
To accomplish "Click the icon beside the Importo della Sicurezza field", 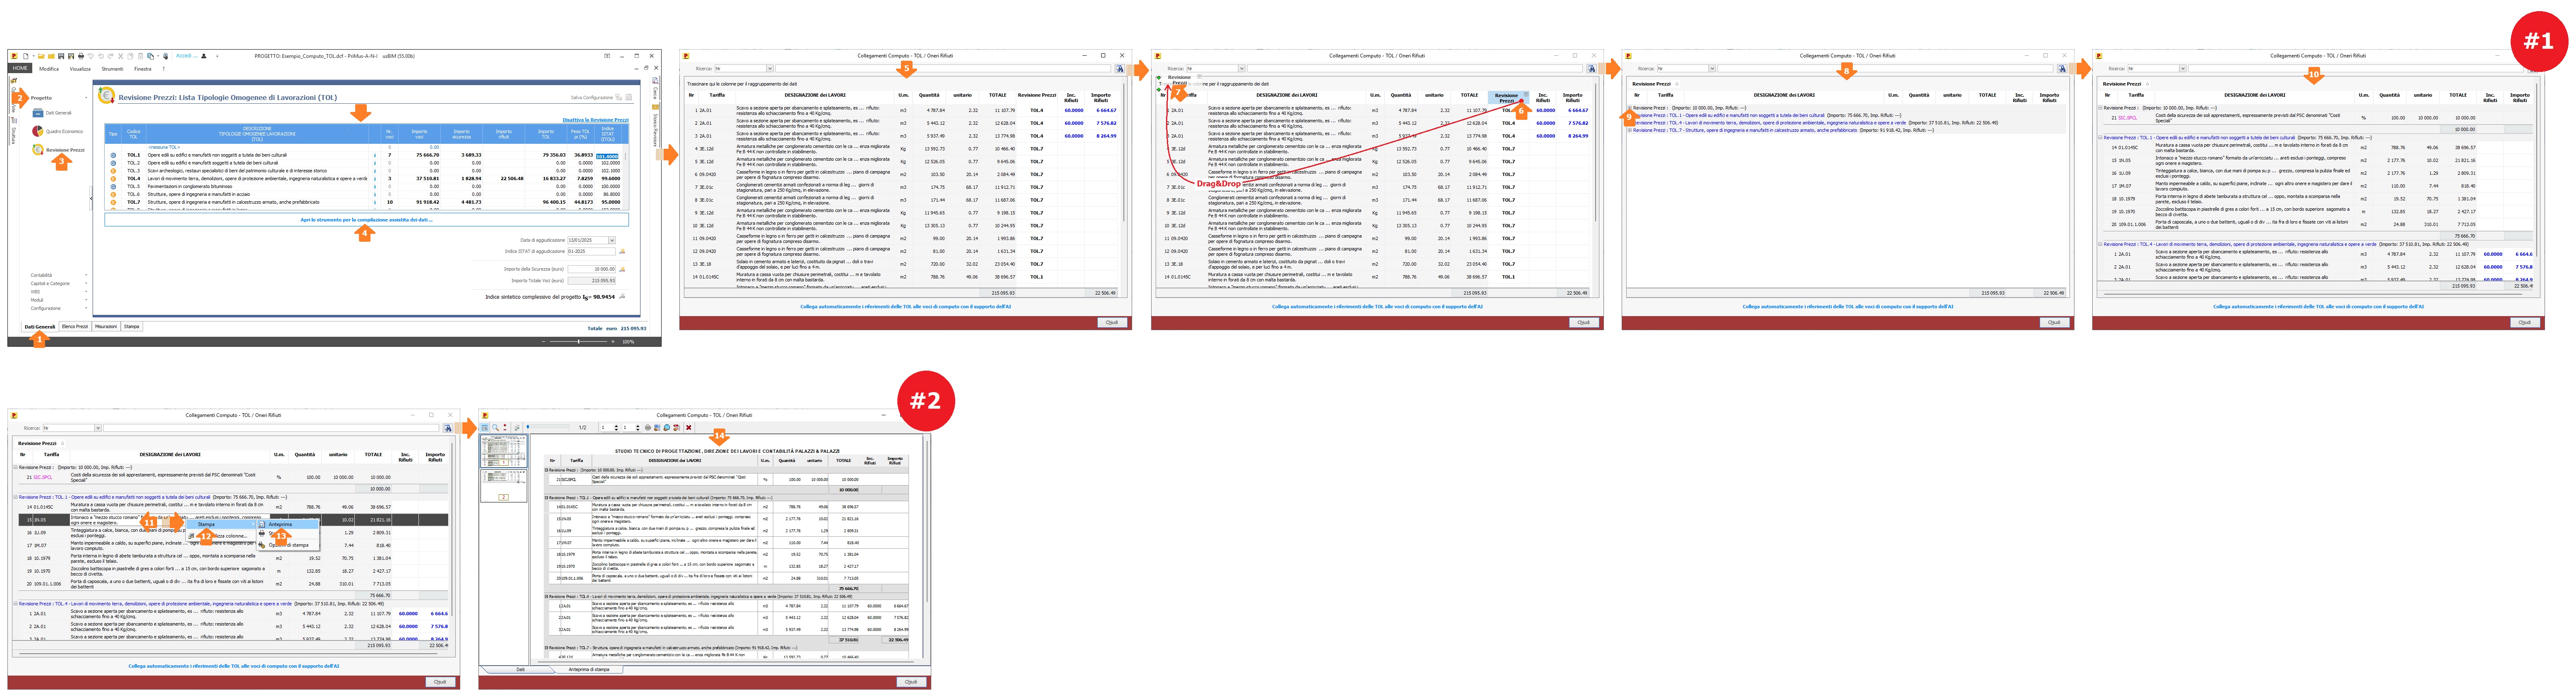I will 622,269.
